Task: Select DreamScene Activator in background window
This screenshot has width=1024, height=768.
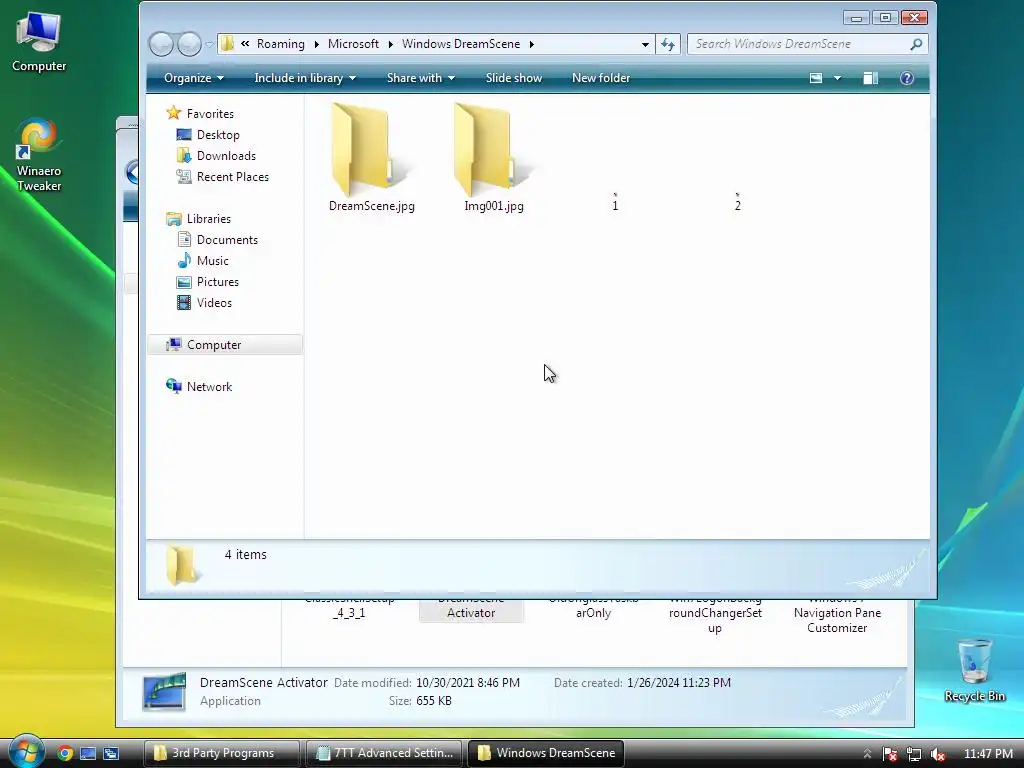Action: [471, 611]
